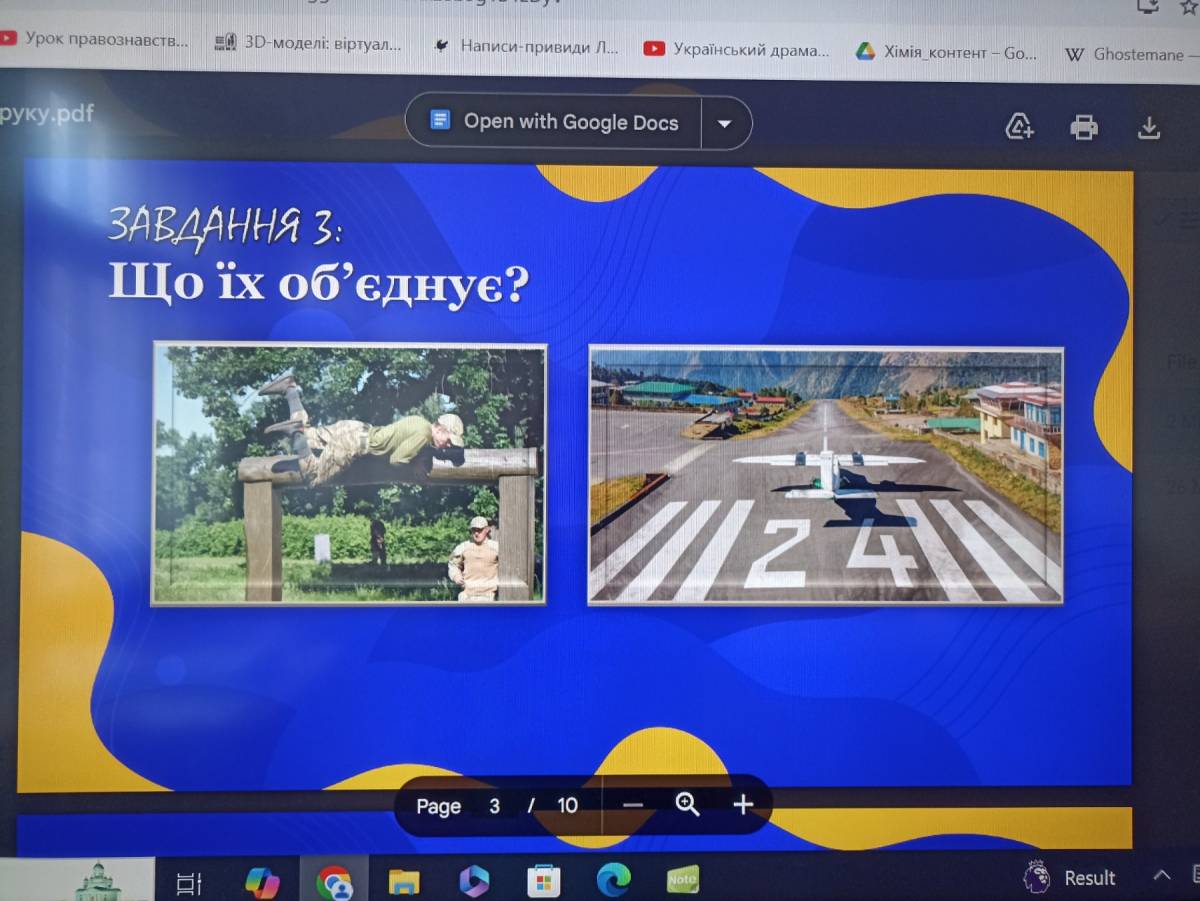
Task: Print the PDF with the printer icon
Action: 1083,127
